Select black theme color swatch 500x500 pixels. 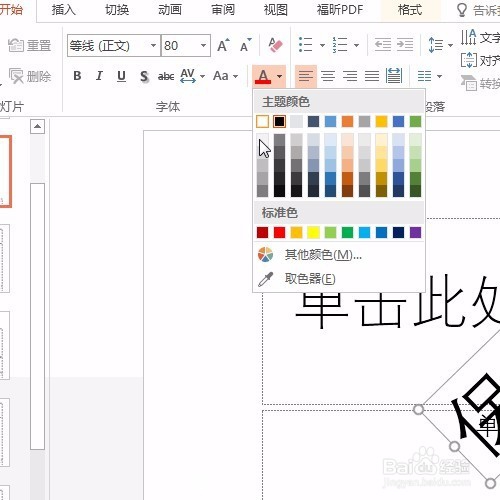pos(279,121)
